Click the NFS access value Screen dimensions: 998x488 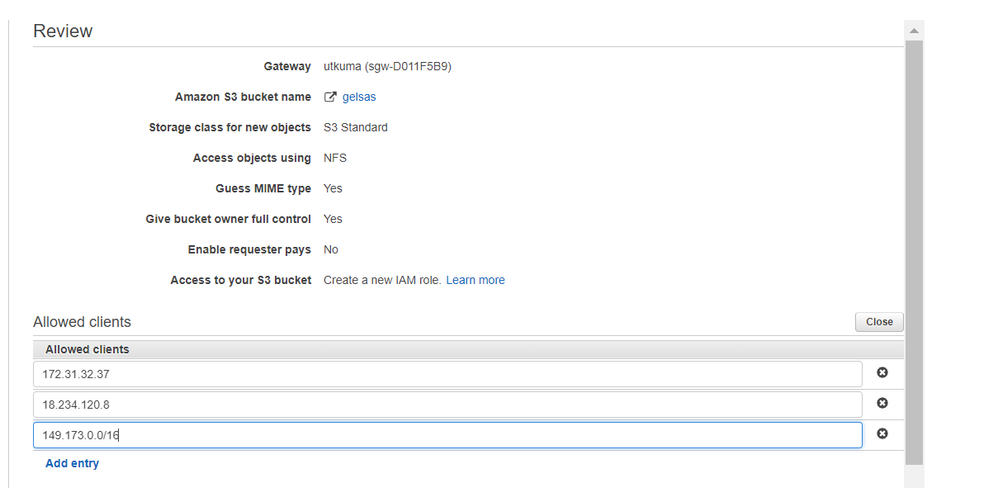point(335,158)
